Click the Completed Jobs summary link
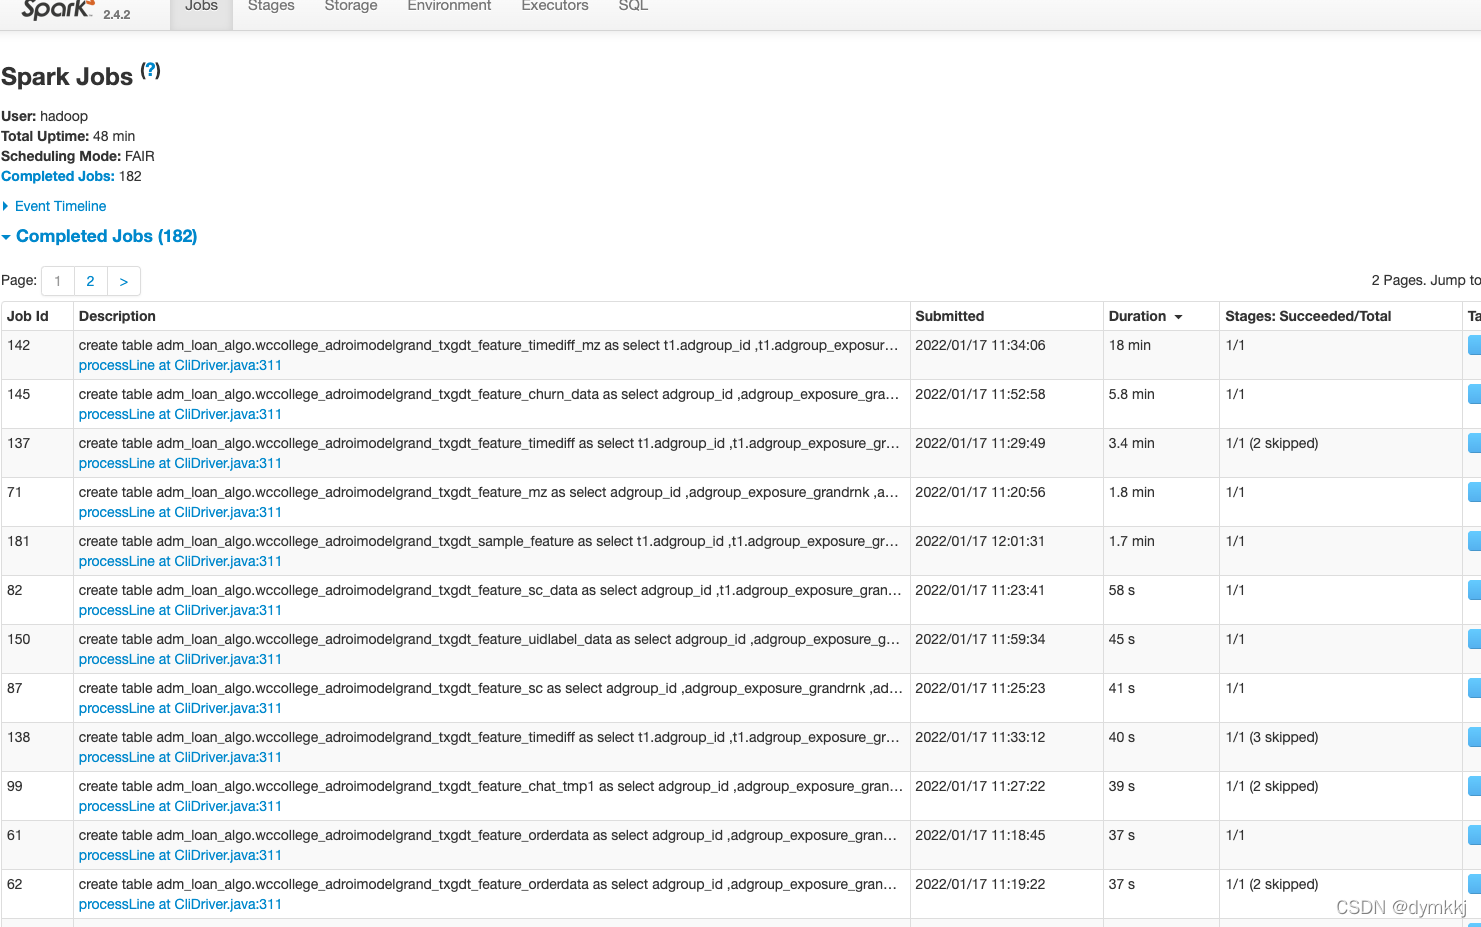 point(58,176)
